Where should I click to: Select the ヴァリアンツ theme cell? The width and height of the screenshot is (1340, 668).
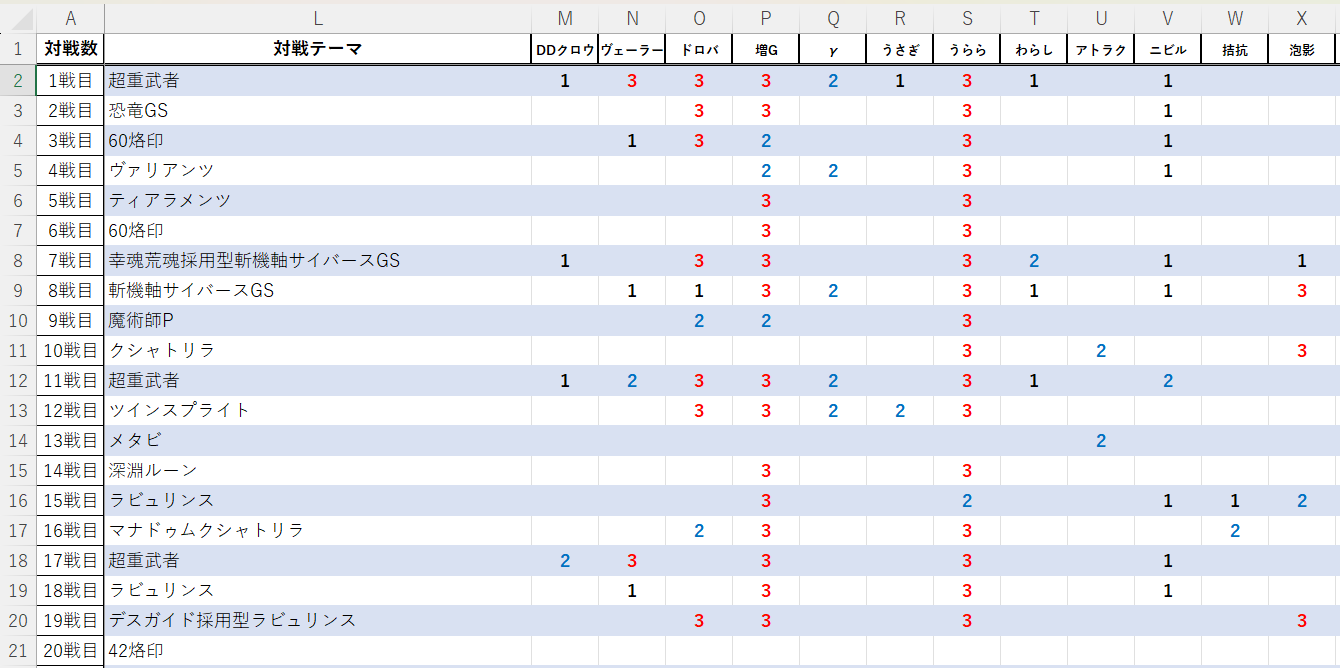click(317, 170)
